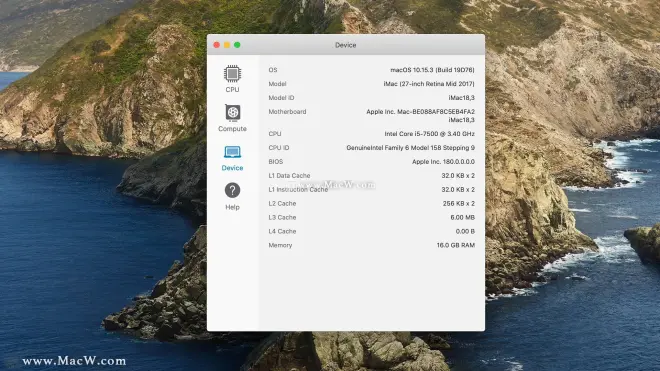Click the CPU label in sidebar
This screenshot has width=660, height=371.
[232, 90]
